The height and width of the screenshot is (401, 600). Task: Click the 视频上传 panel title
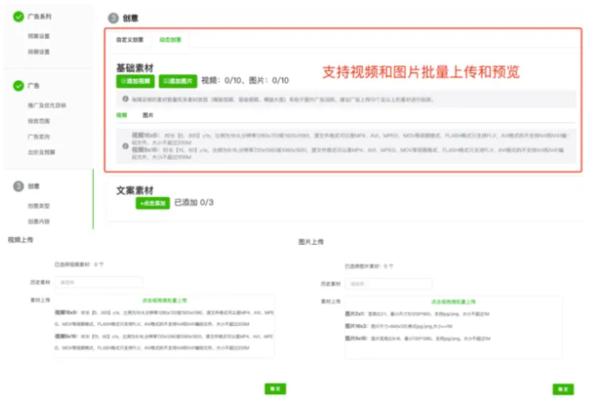pos(20,240)
